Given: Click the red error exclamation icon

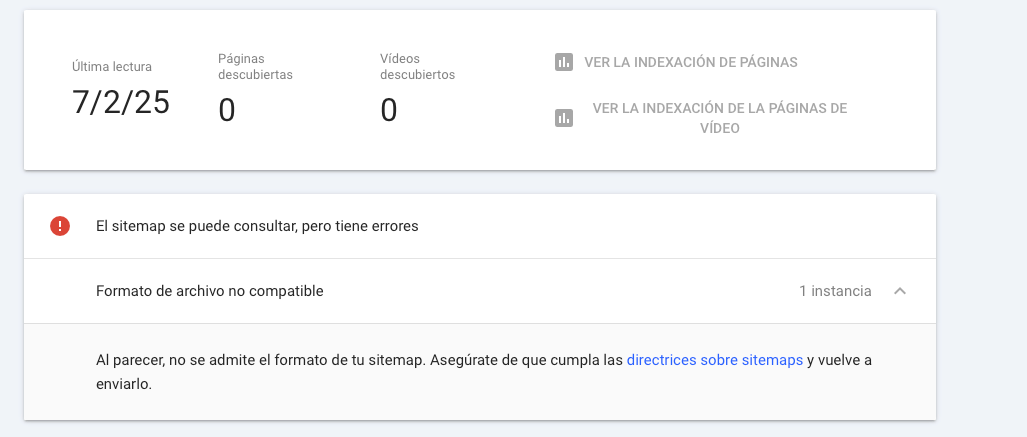Looking at the screenshot, I should pyautogui.click(x=60, y=226).
